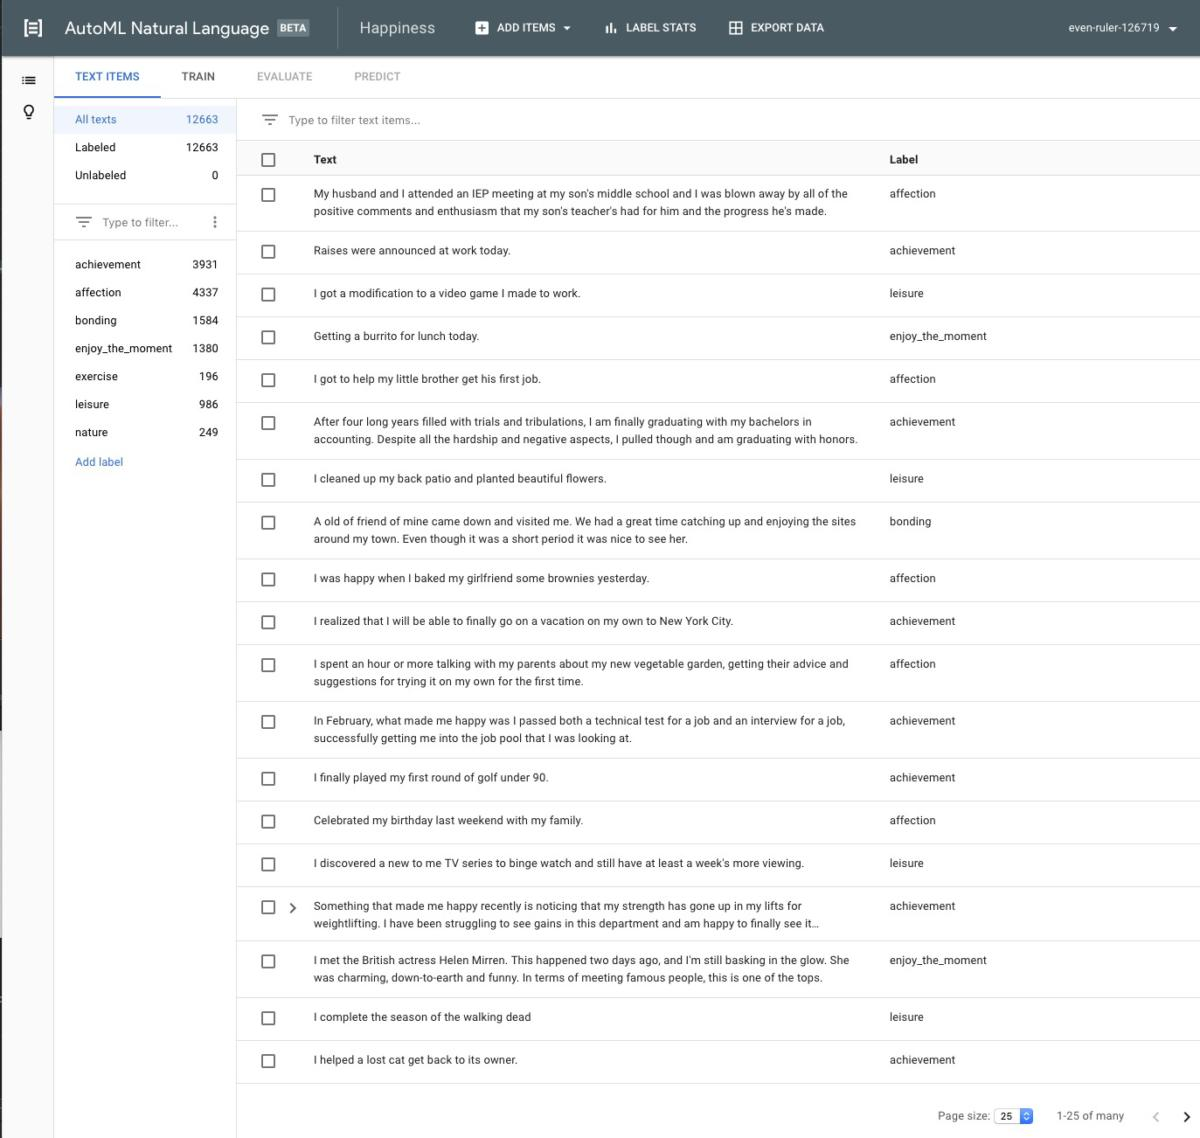The width and height of the screenshot is (1200, 1138).
Task: Click '1-25 of many' pagination text
Action: [x=1090, y=1116]
